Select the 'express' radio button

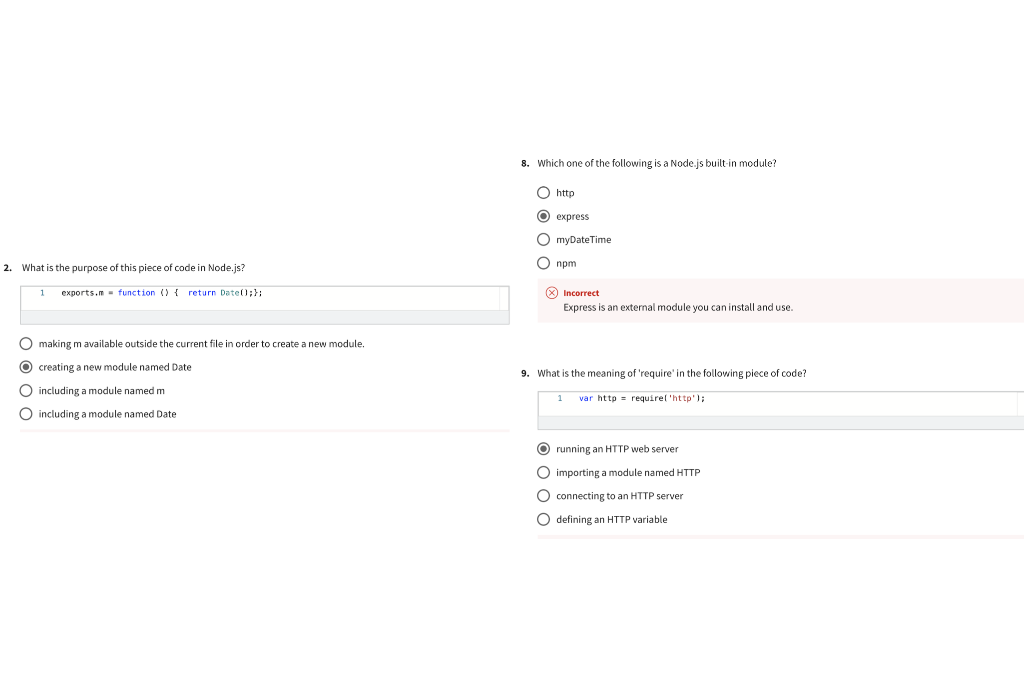[x=543, y=216]
